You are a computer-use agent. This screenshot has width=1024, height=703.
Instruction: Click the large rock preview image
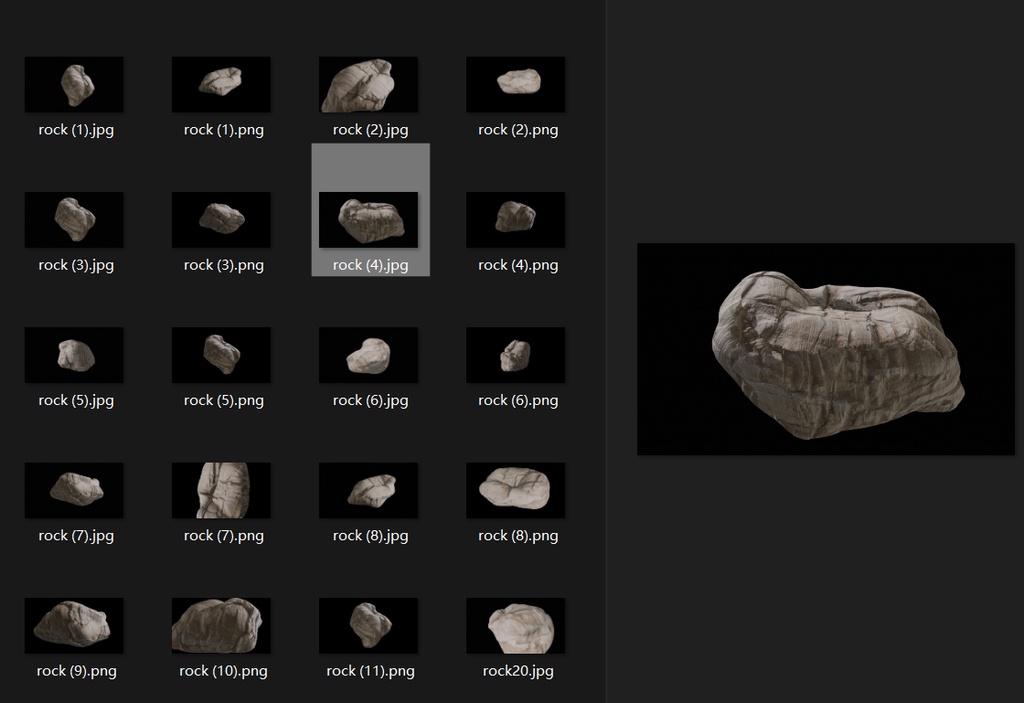(825, 349)
